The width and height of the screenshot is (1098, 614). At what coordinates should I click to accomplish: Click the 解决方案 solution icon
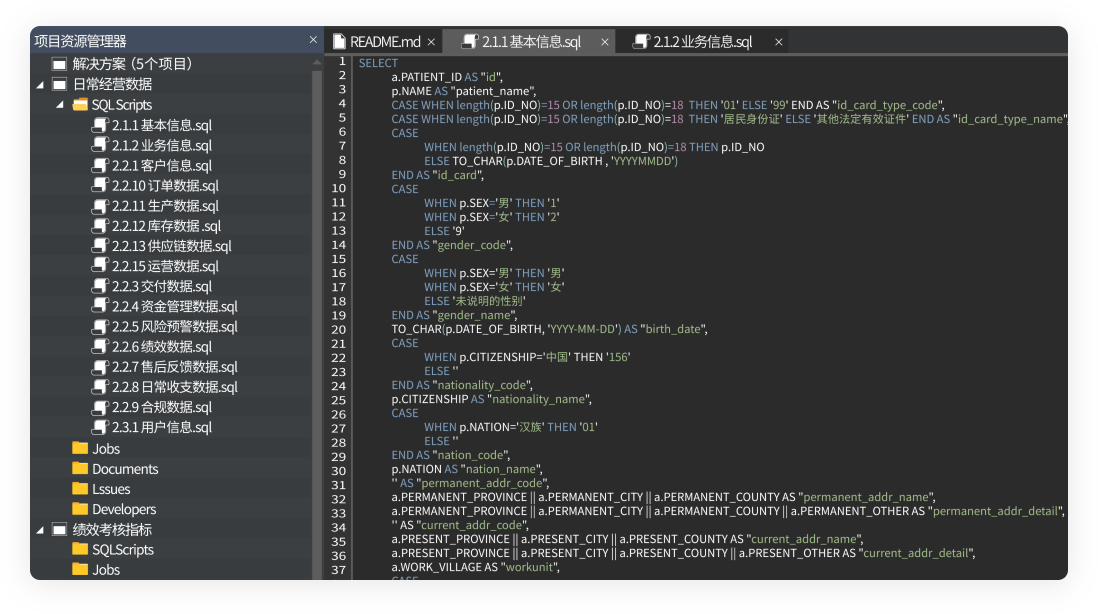pyautogui.click(x=59, y=64)
